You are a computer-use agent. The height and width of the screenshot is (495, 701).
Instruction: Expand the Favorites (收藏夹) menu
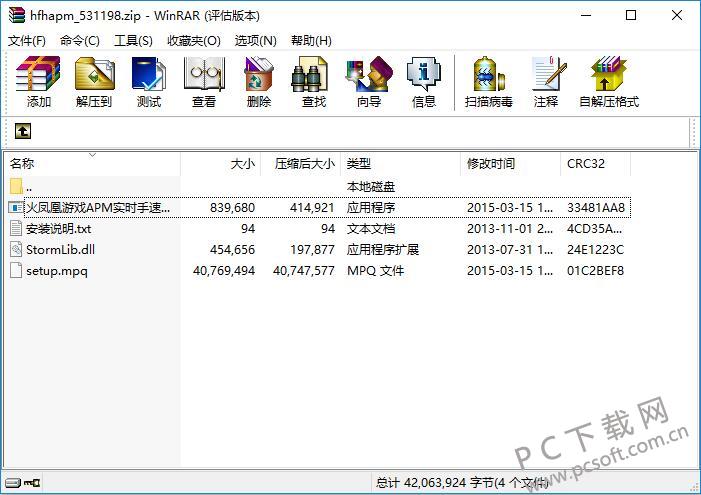[x=193, y=40]
